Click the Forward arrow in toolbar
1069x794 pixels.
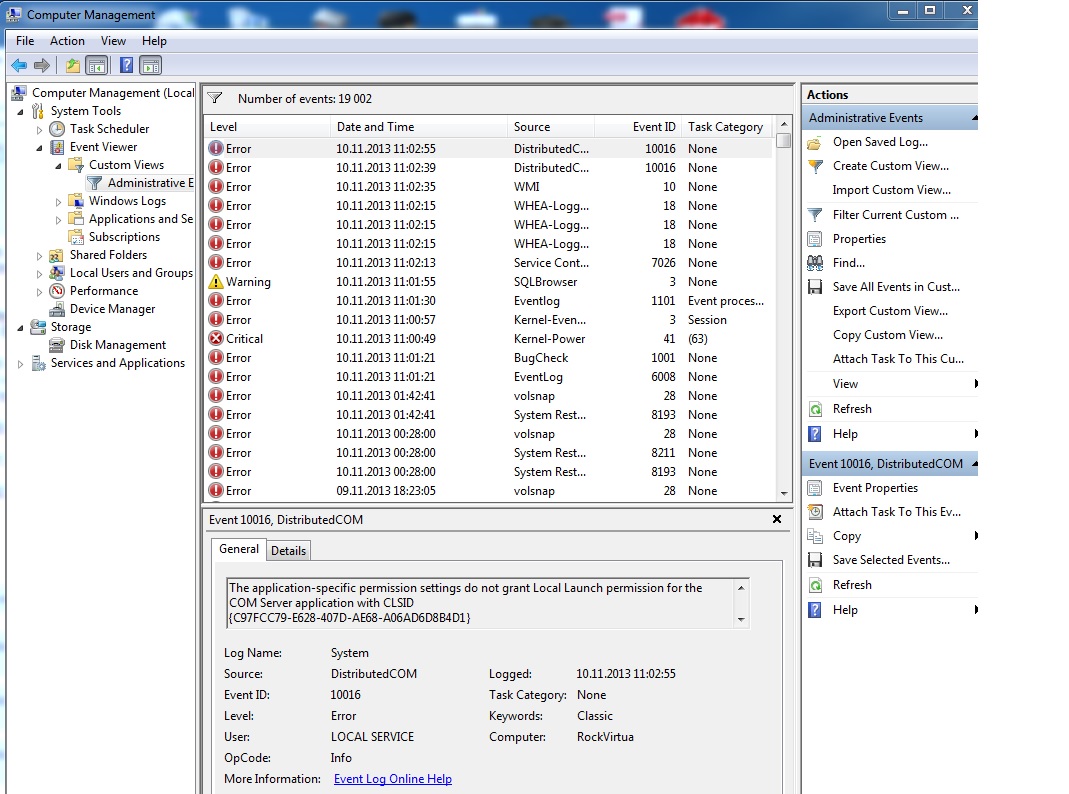(42, 65)
